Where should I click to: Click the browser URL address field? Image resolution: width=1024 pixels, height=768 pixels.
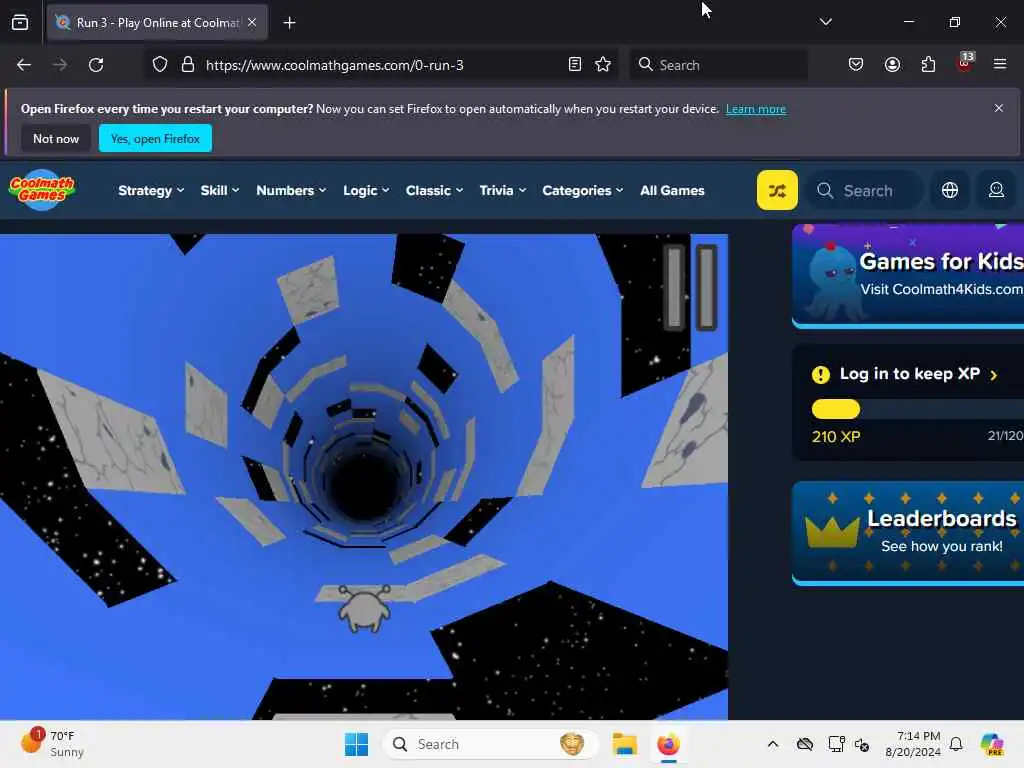pyautogui.click(x=382, y=65)
